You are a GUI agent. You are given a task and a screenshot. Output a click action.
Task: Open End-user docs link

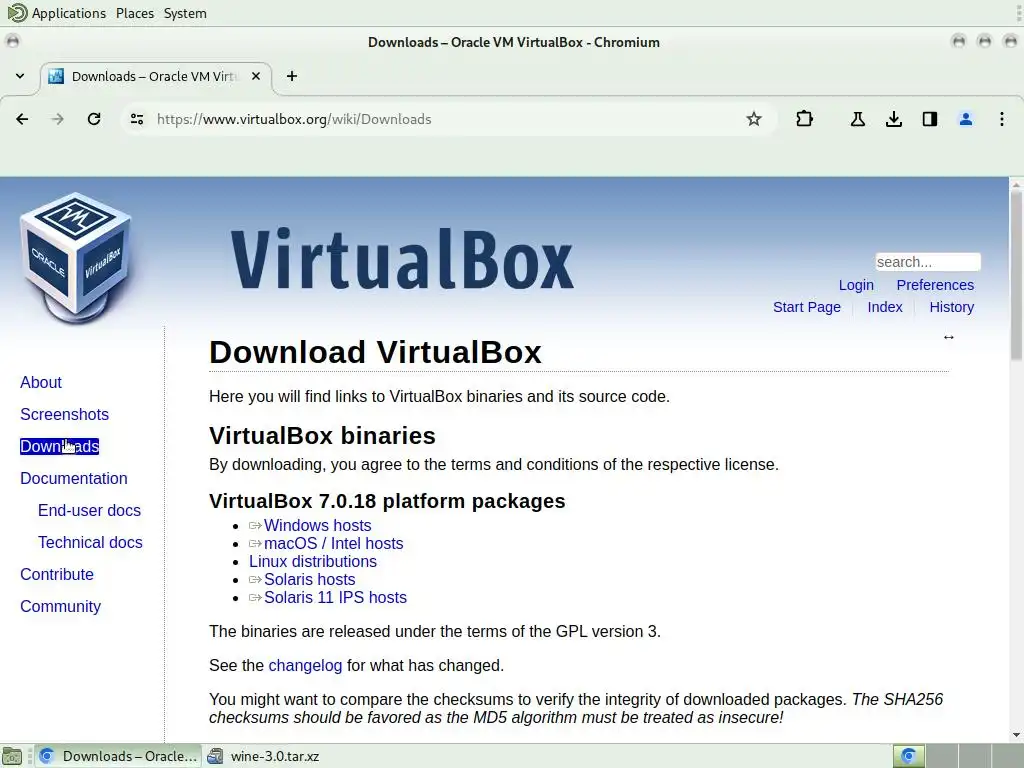click(89, 510)
